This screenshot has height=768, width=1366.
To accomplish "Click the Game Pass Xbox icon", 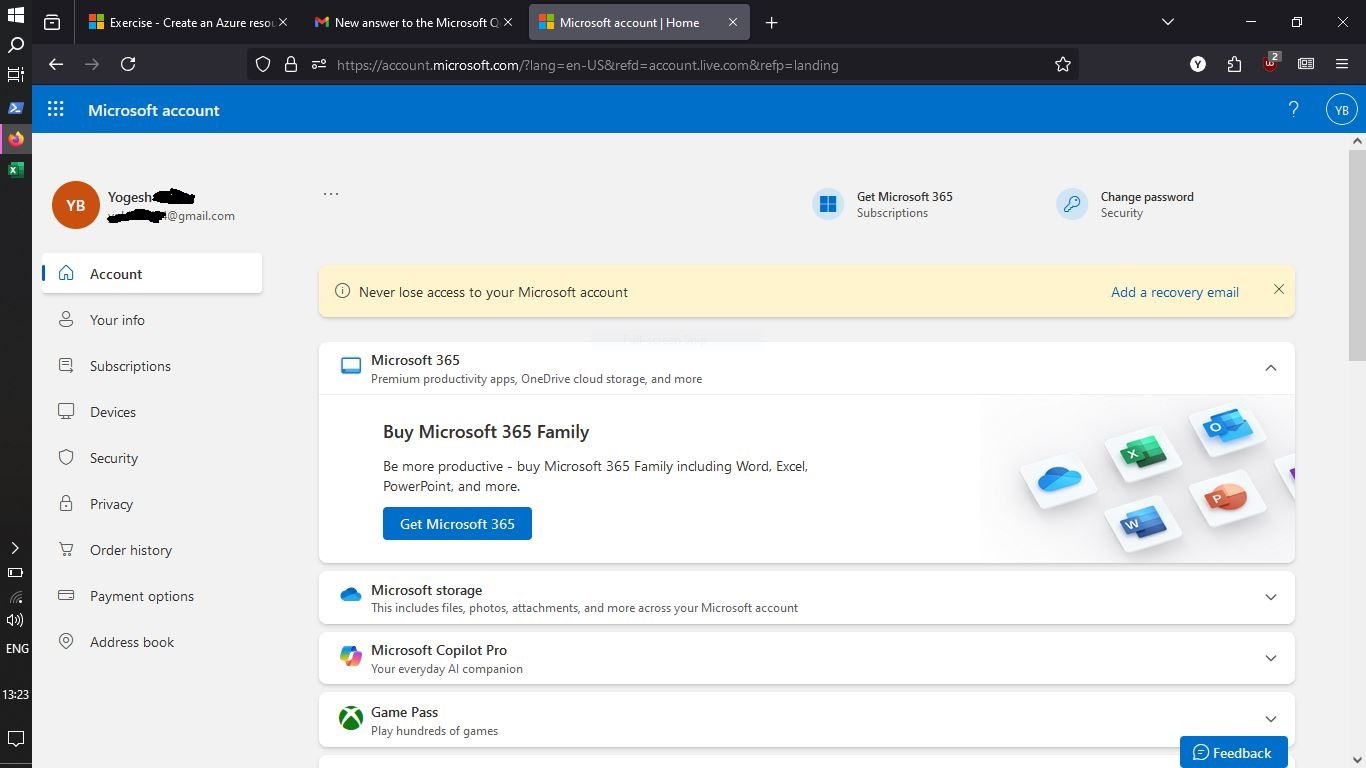I will point(350,718).
